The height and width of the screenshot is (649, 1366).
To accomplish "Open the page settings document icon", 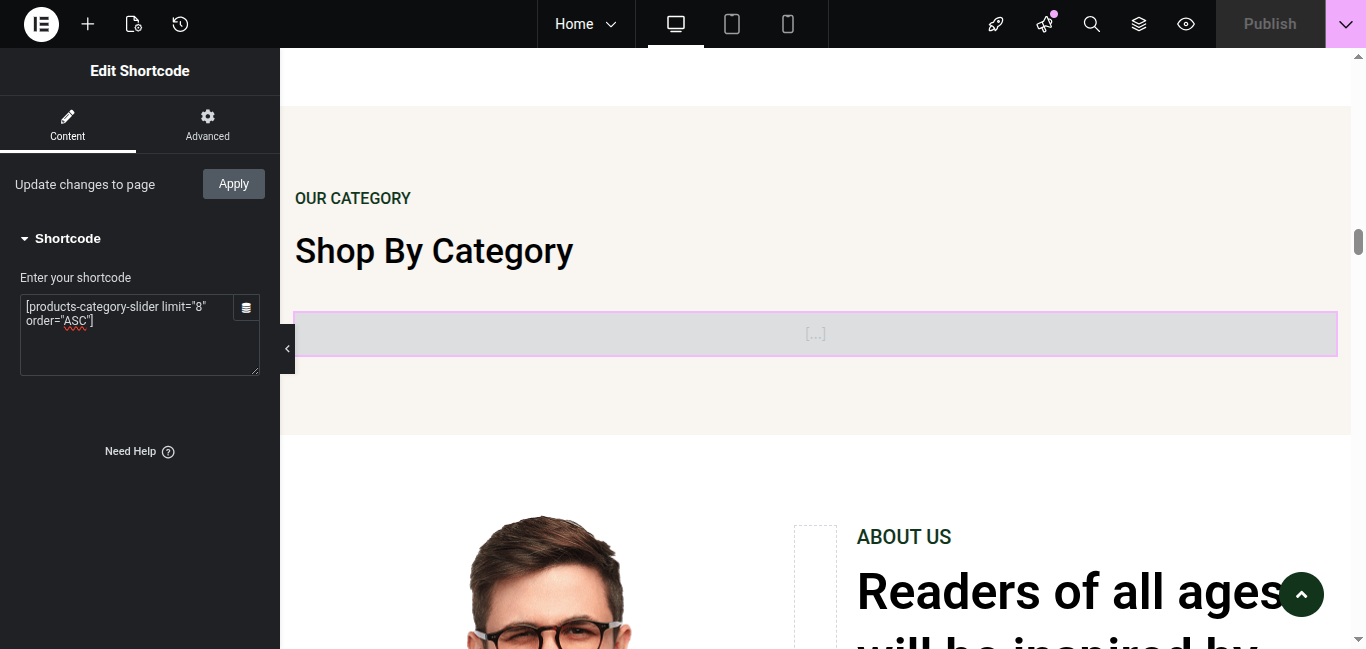I will [134, 24].
